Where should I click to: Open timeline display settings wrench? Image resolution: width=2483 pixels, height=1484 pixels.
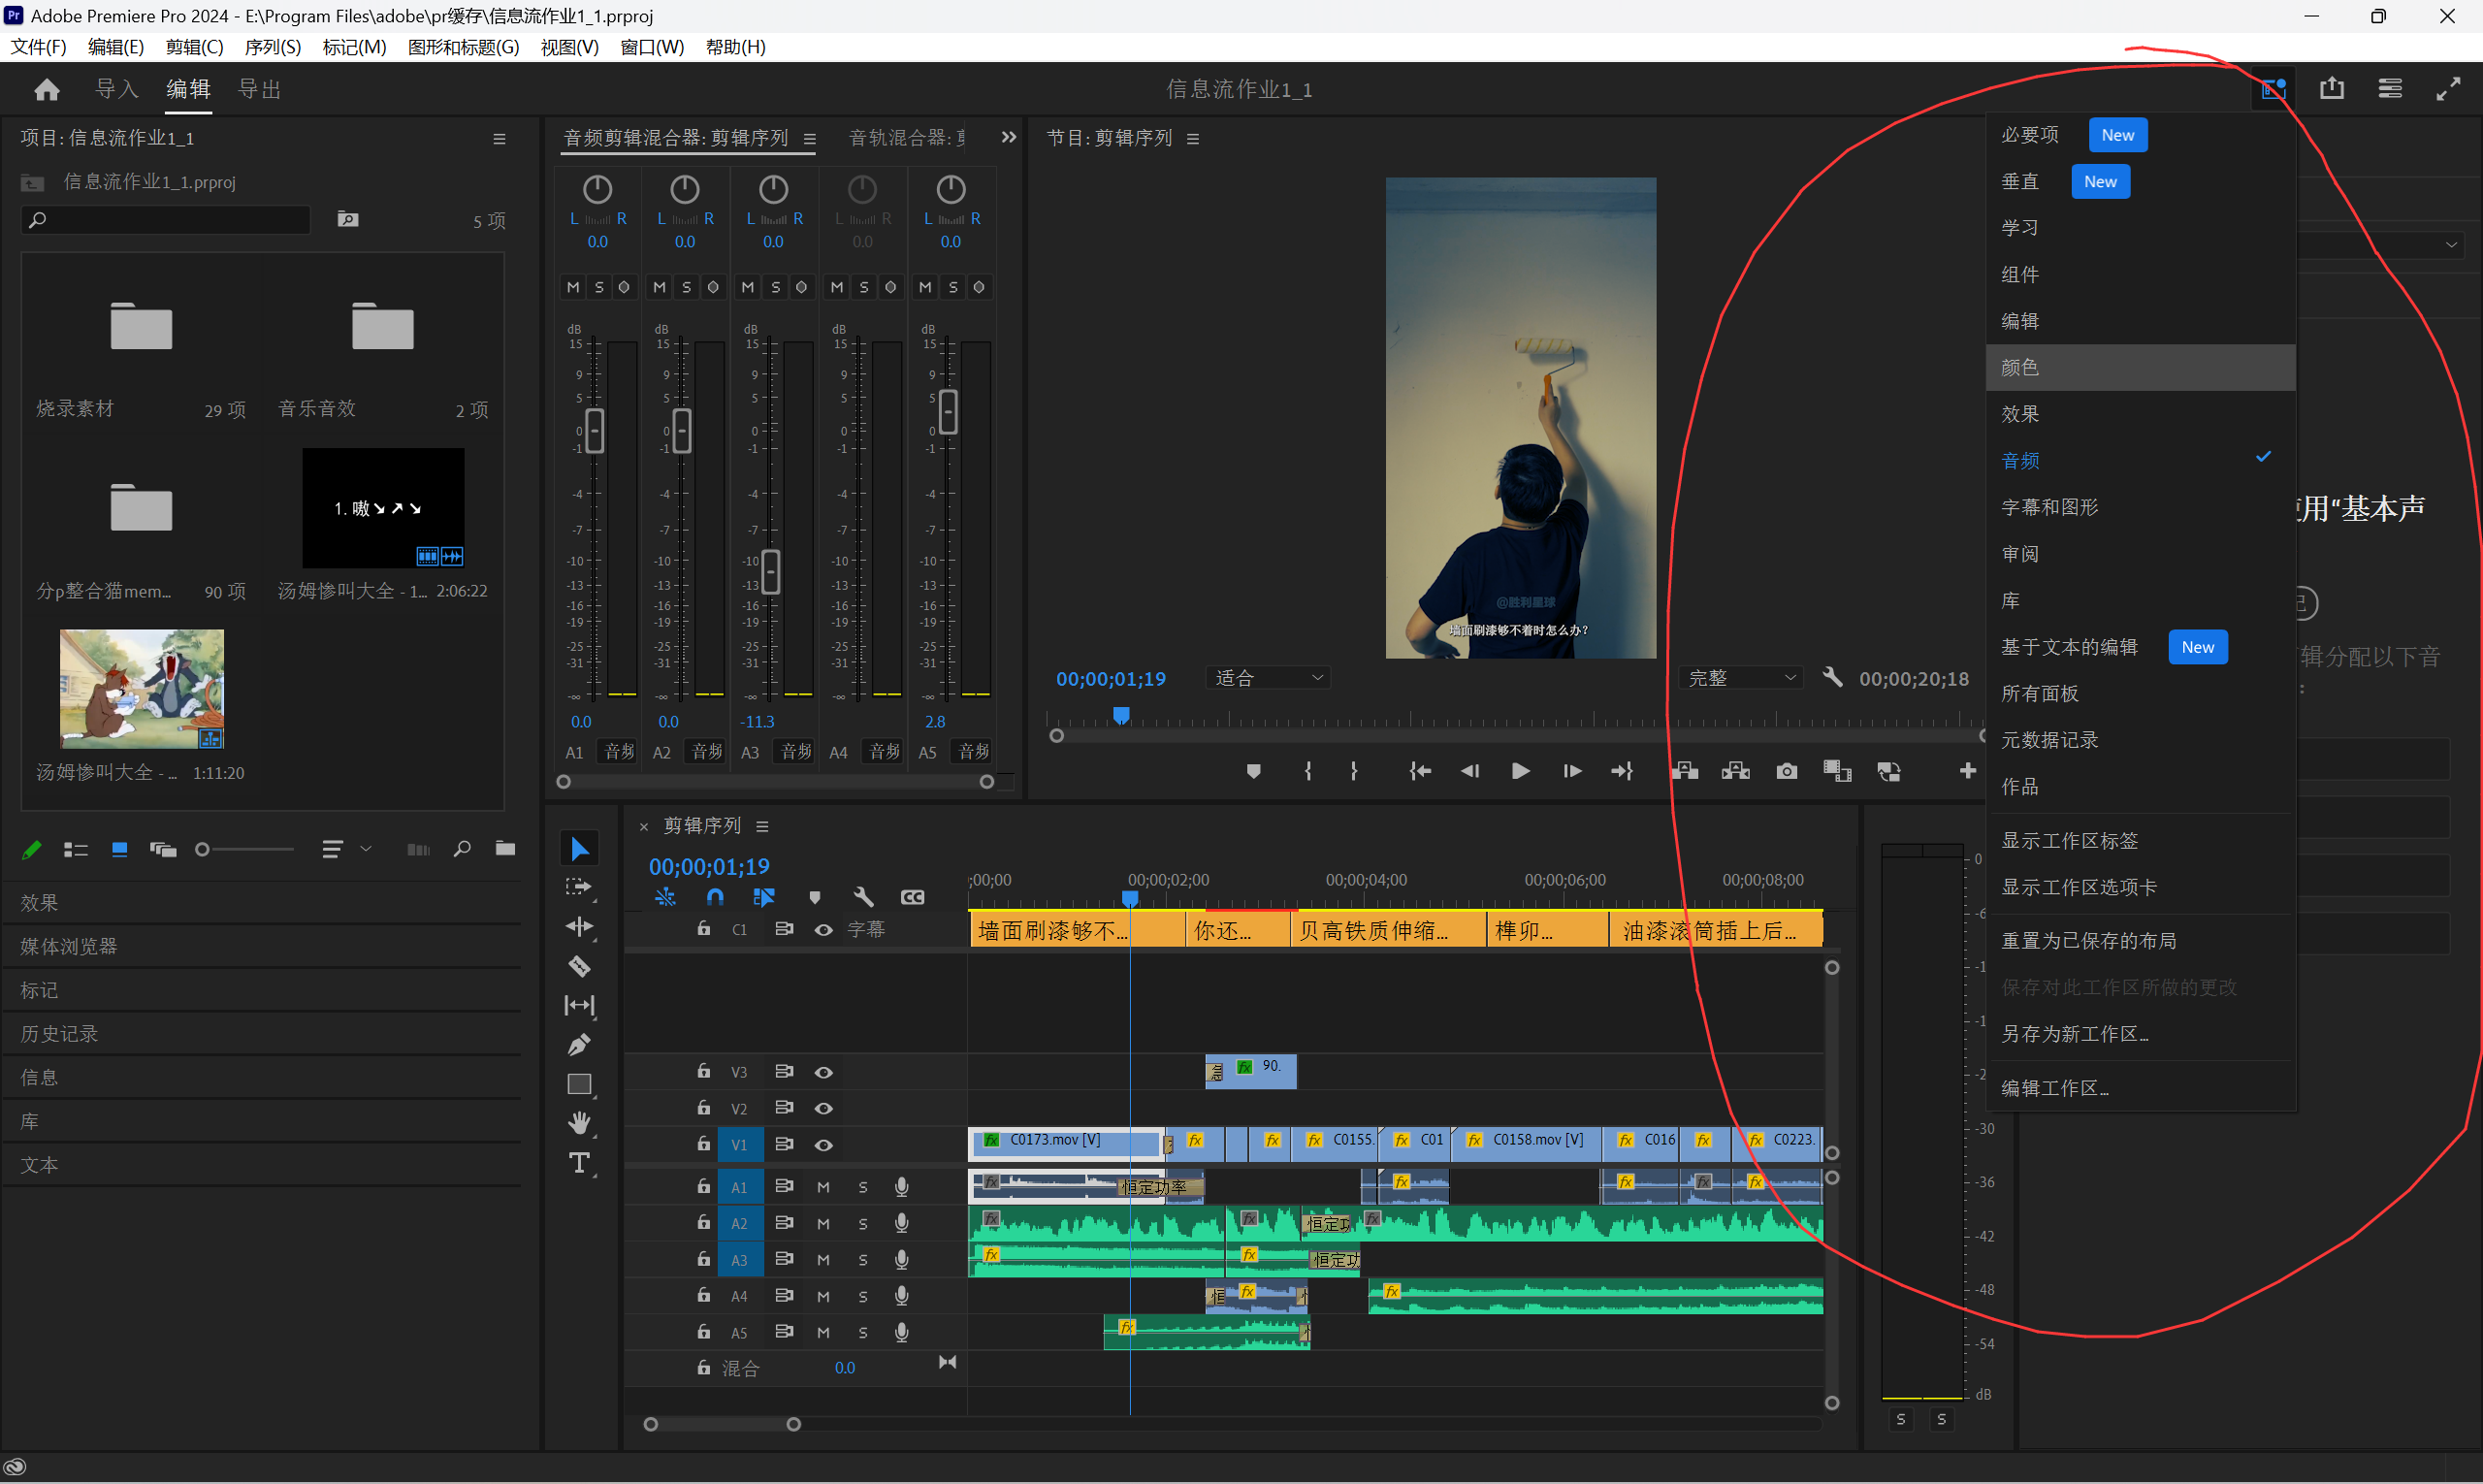point(863,897)
